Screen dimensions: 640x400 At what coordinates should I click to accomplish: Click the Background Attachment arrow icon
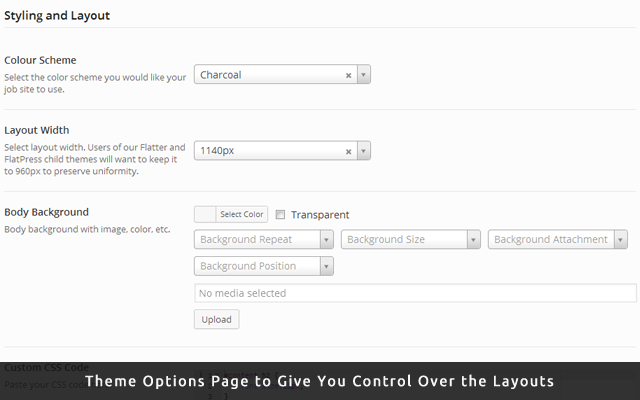pos(620,240)
